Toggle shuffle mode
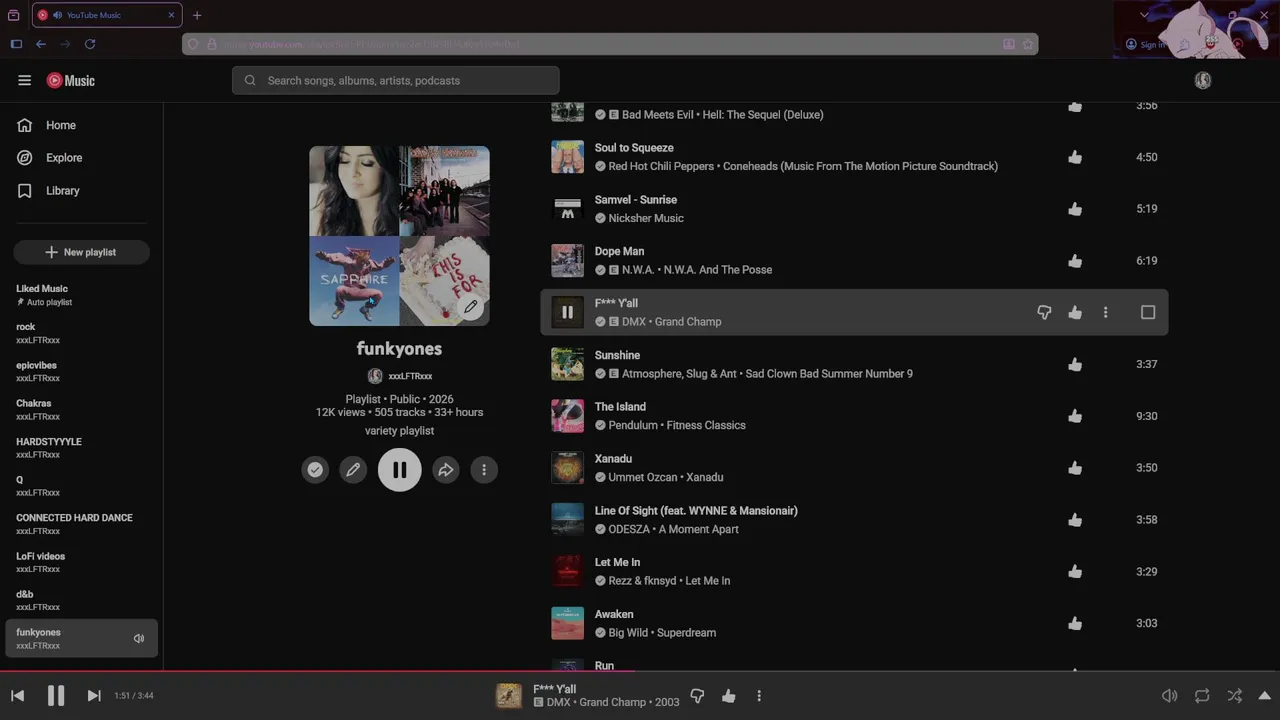The image size is (1280, 720). tap(1235, 696)
